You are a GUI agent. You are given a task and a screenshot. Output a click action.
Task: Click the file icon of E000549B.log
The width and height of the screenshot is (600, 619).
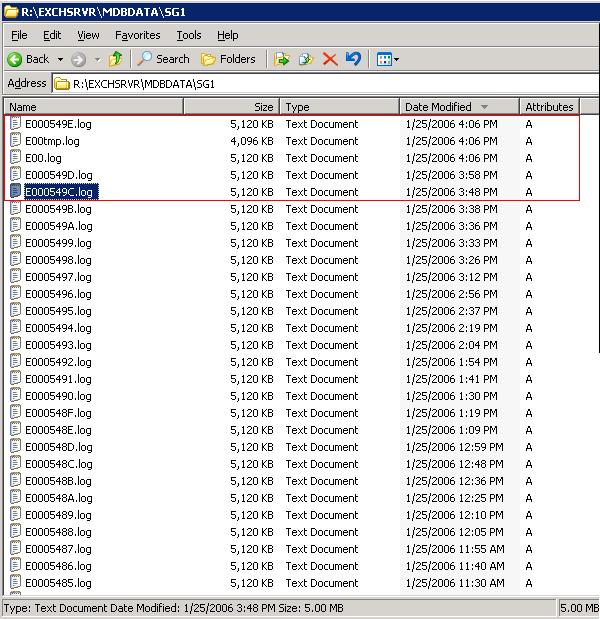[15, 208]
